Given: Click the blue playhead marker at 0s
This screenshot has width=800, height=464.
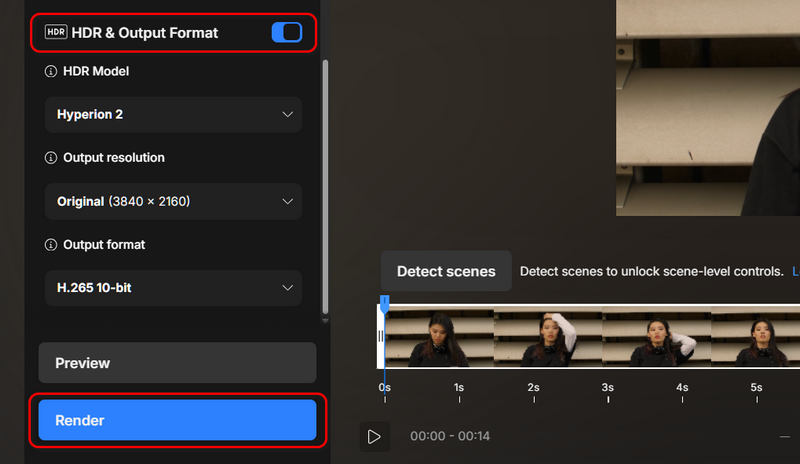Looking at the screenshot, I should (385, 303).
